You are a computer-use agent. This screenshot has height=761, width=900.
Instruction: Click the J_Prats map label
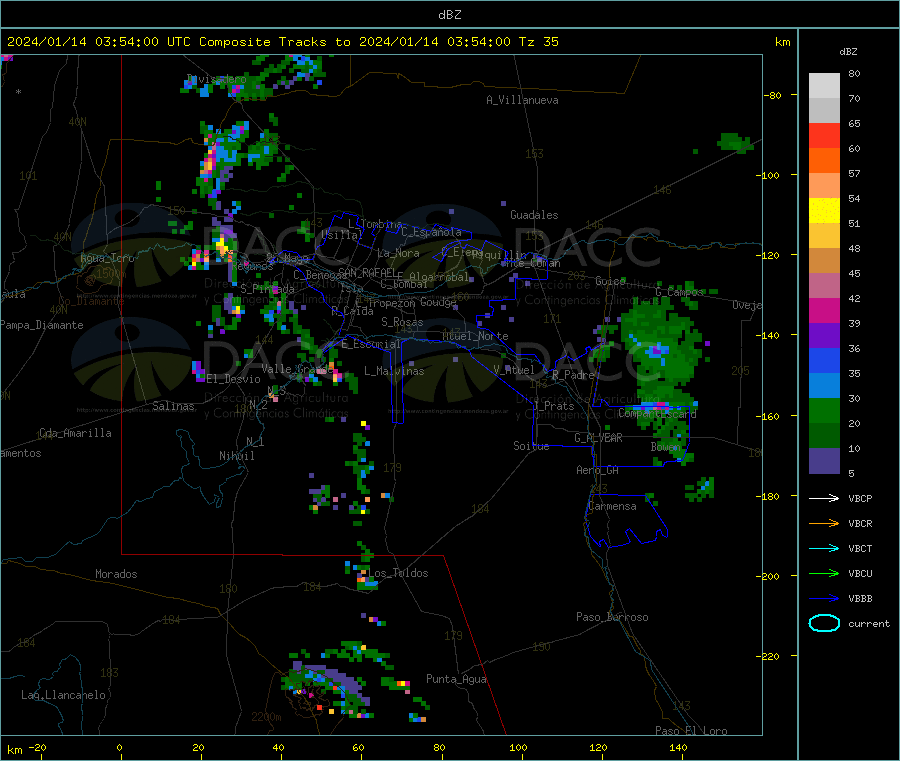[x=553, y=406]
